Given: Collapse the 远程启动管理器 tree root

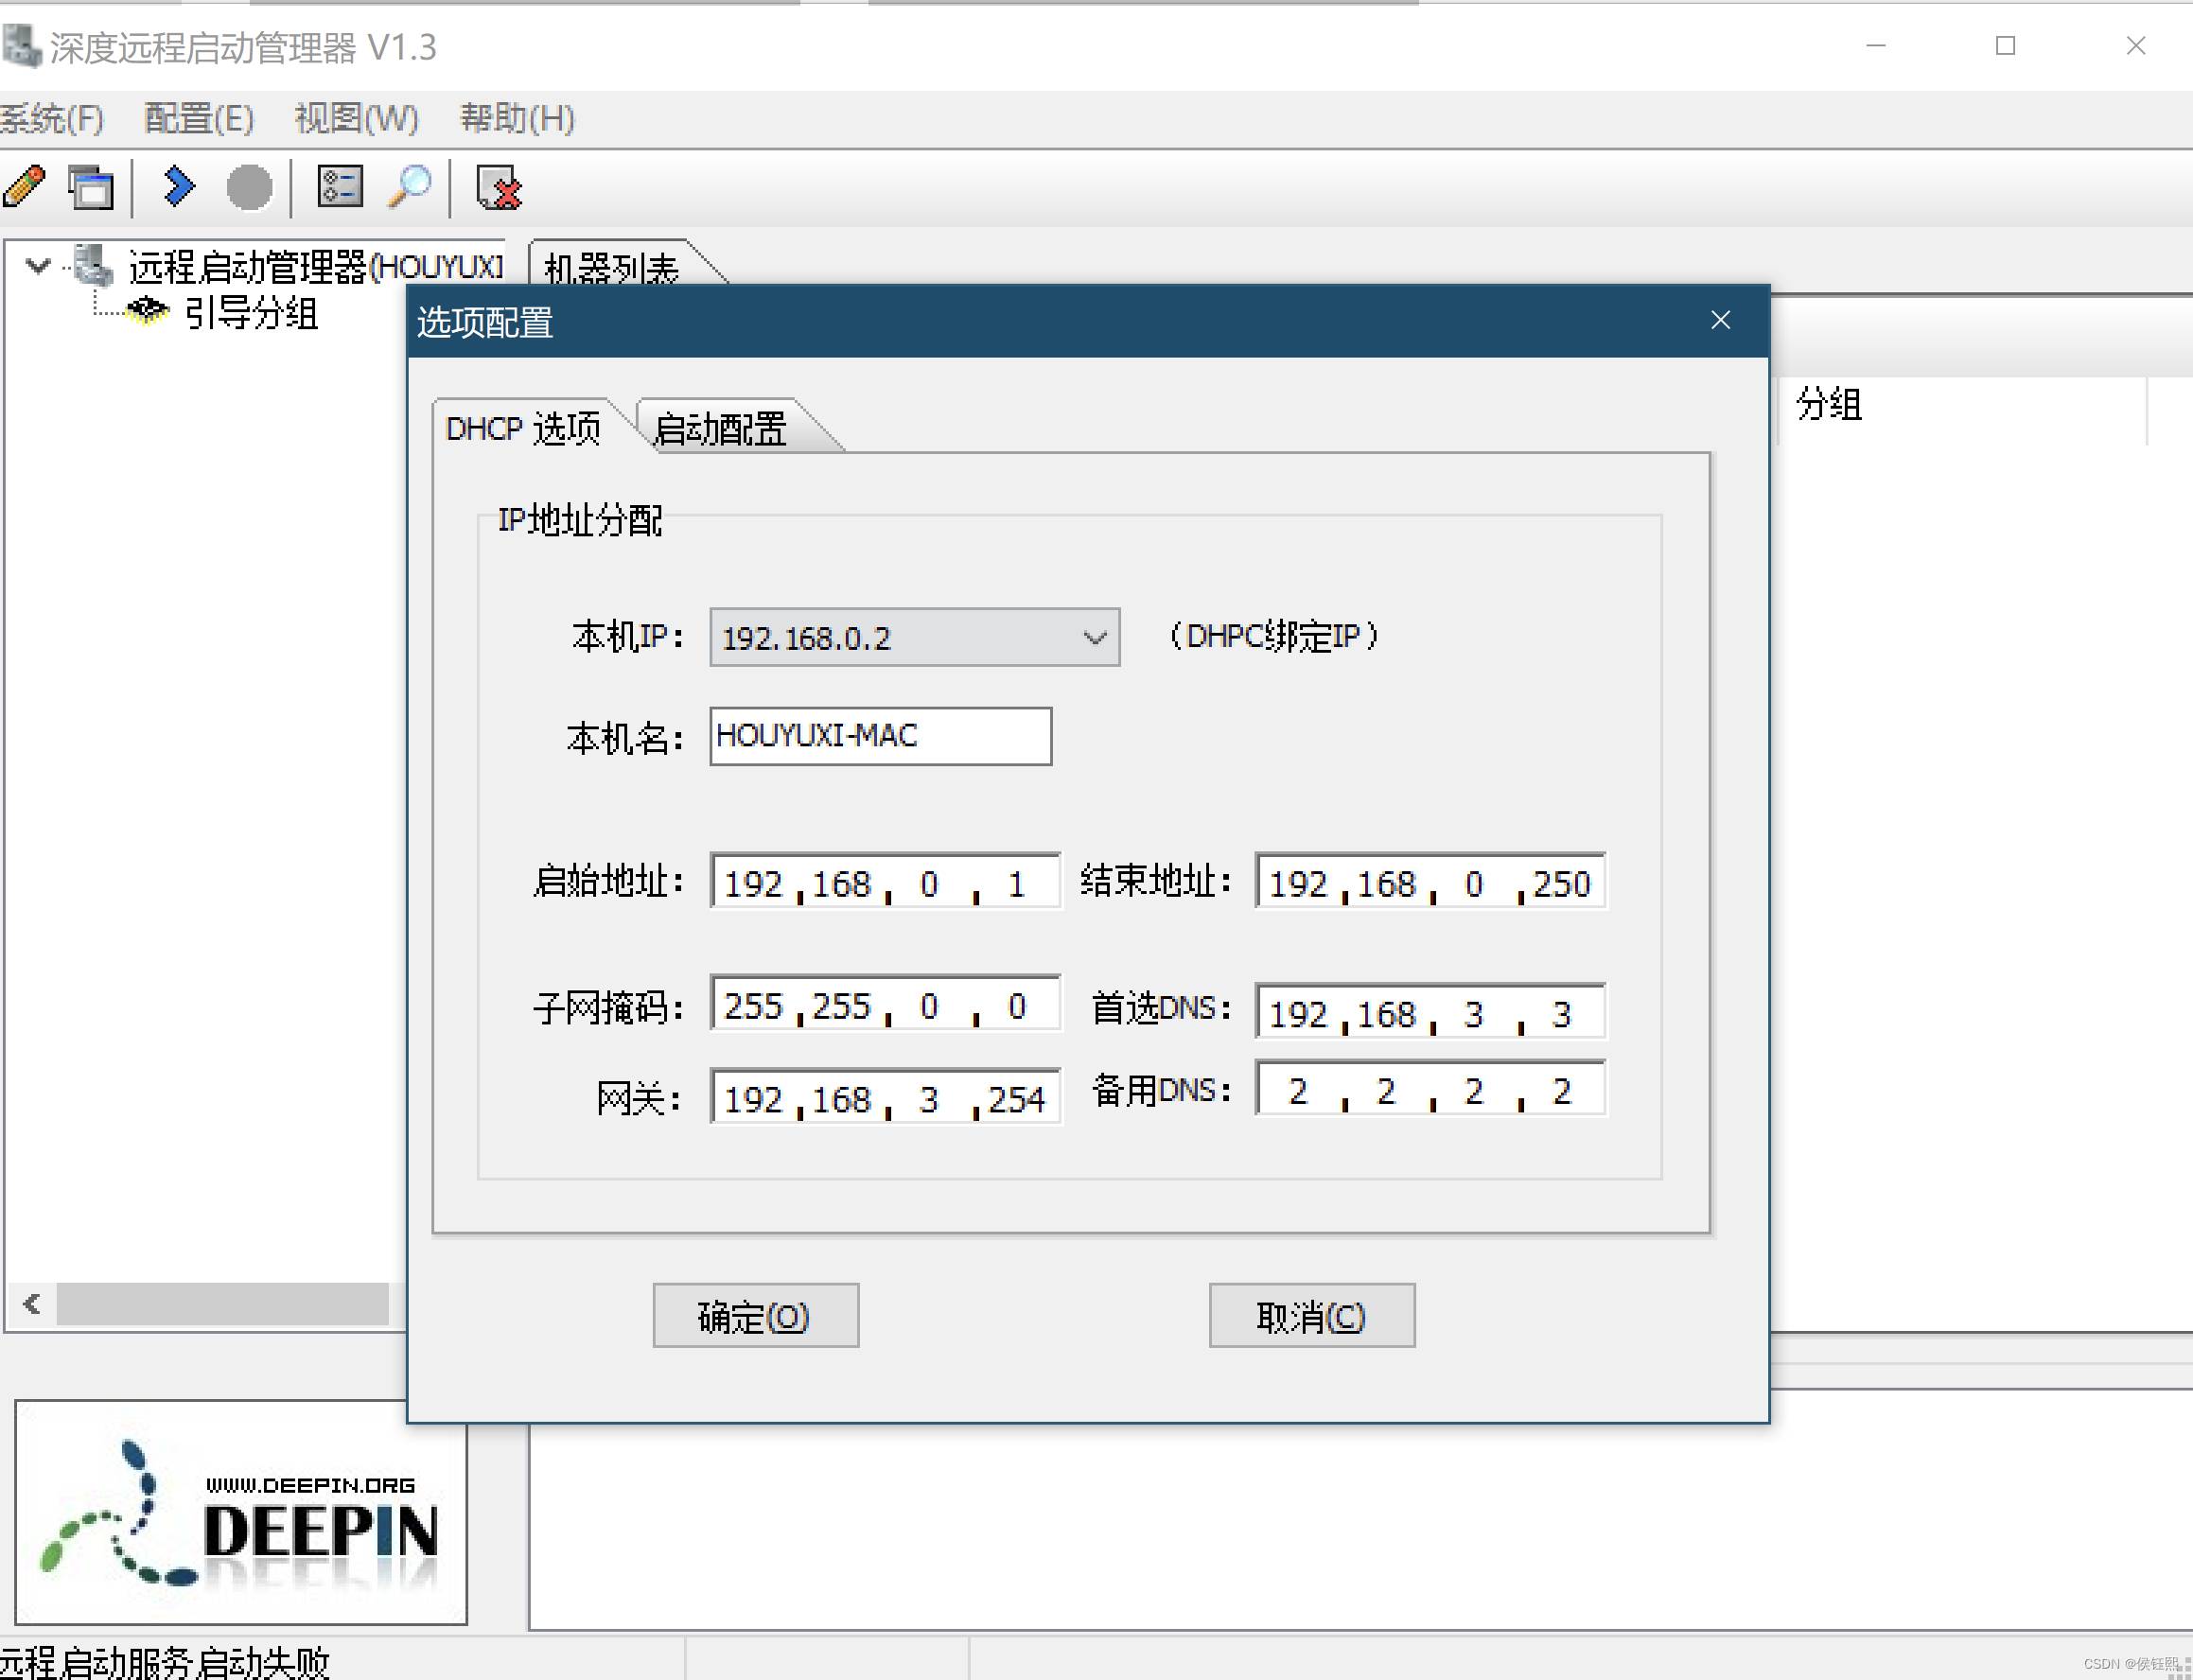Looking at the screenshot, I should pos(39,266).
